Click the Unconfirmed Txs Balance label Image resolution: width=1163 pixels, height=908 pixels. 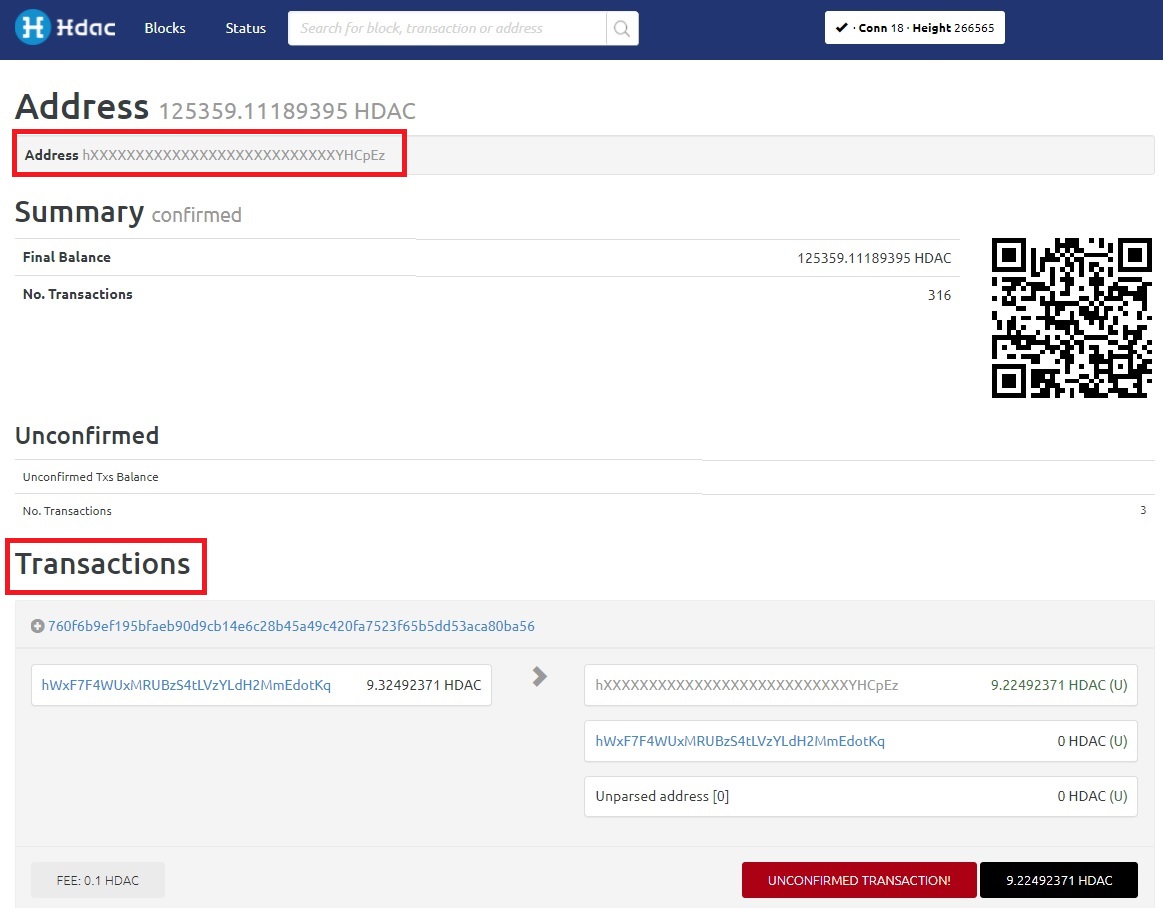click(x=90, y=477)
